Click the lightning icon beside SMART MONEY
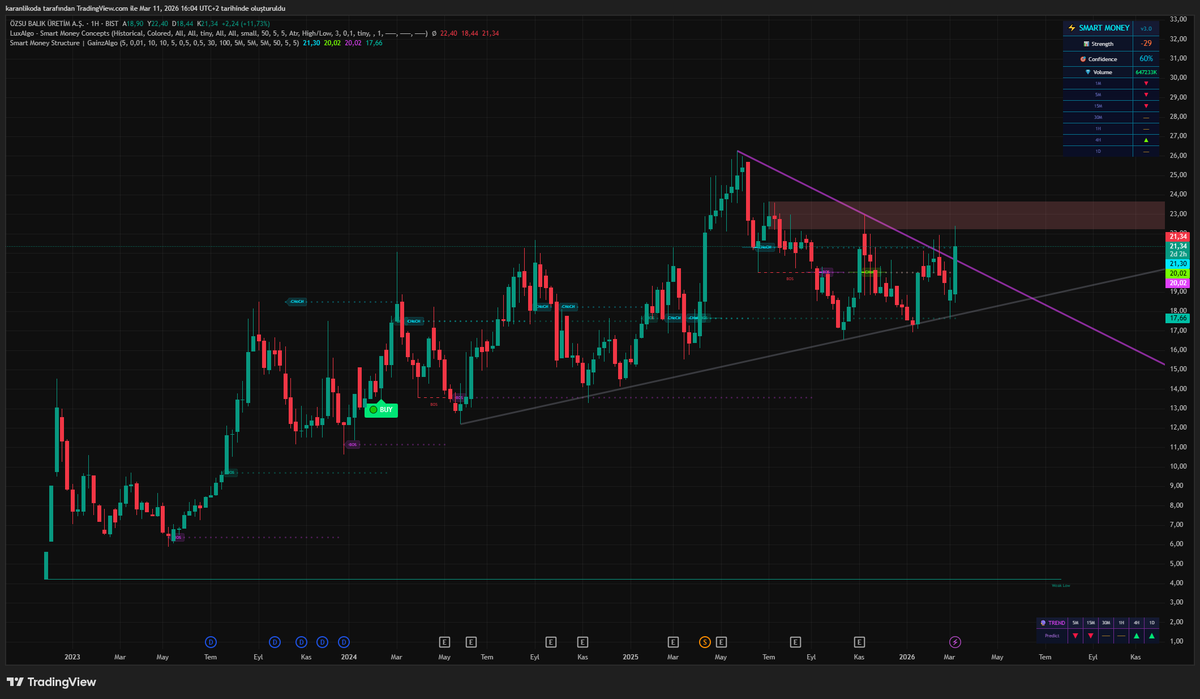The image size is (1200, 699). [x=1072, y=28]
